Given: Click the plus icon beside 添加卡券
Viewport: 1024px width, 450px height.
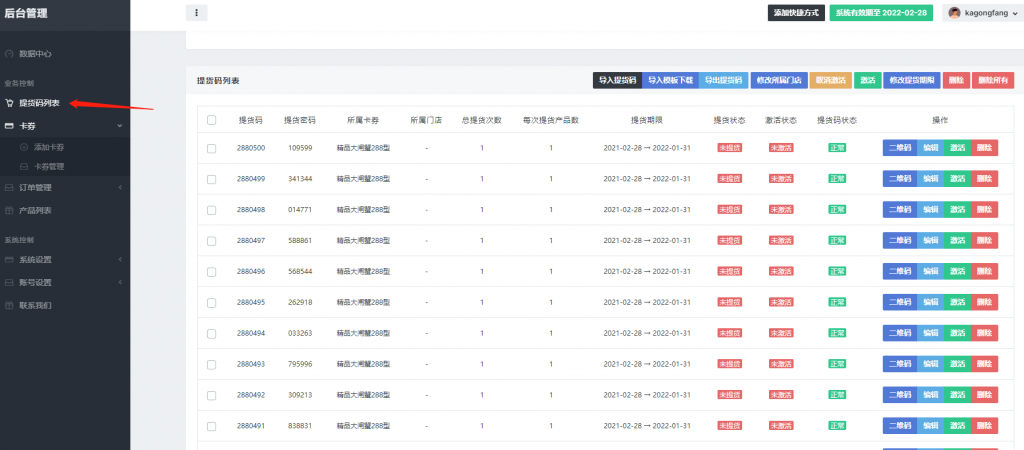Looking at the screenshot, I should [x=24, y=147].
